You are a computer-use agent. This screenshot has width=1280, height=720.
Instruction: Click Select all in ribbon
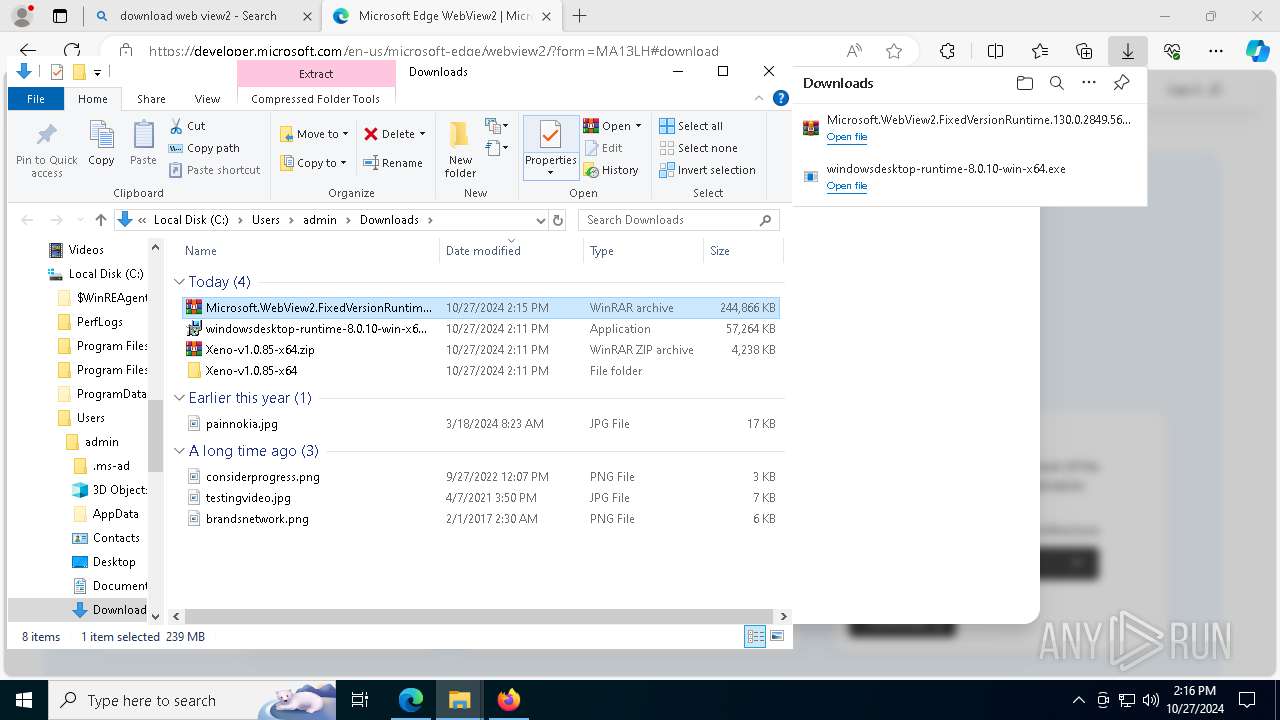(x=691, y=126)
